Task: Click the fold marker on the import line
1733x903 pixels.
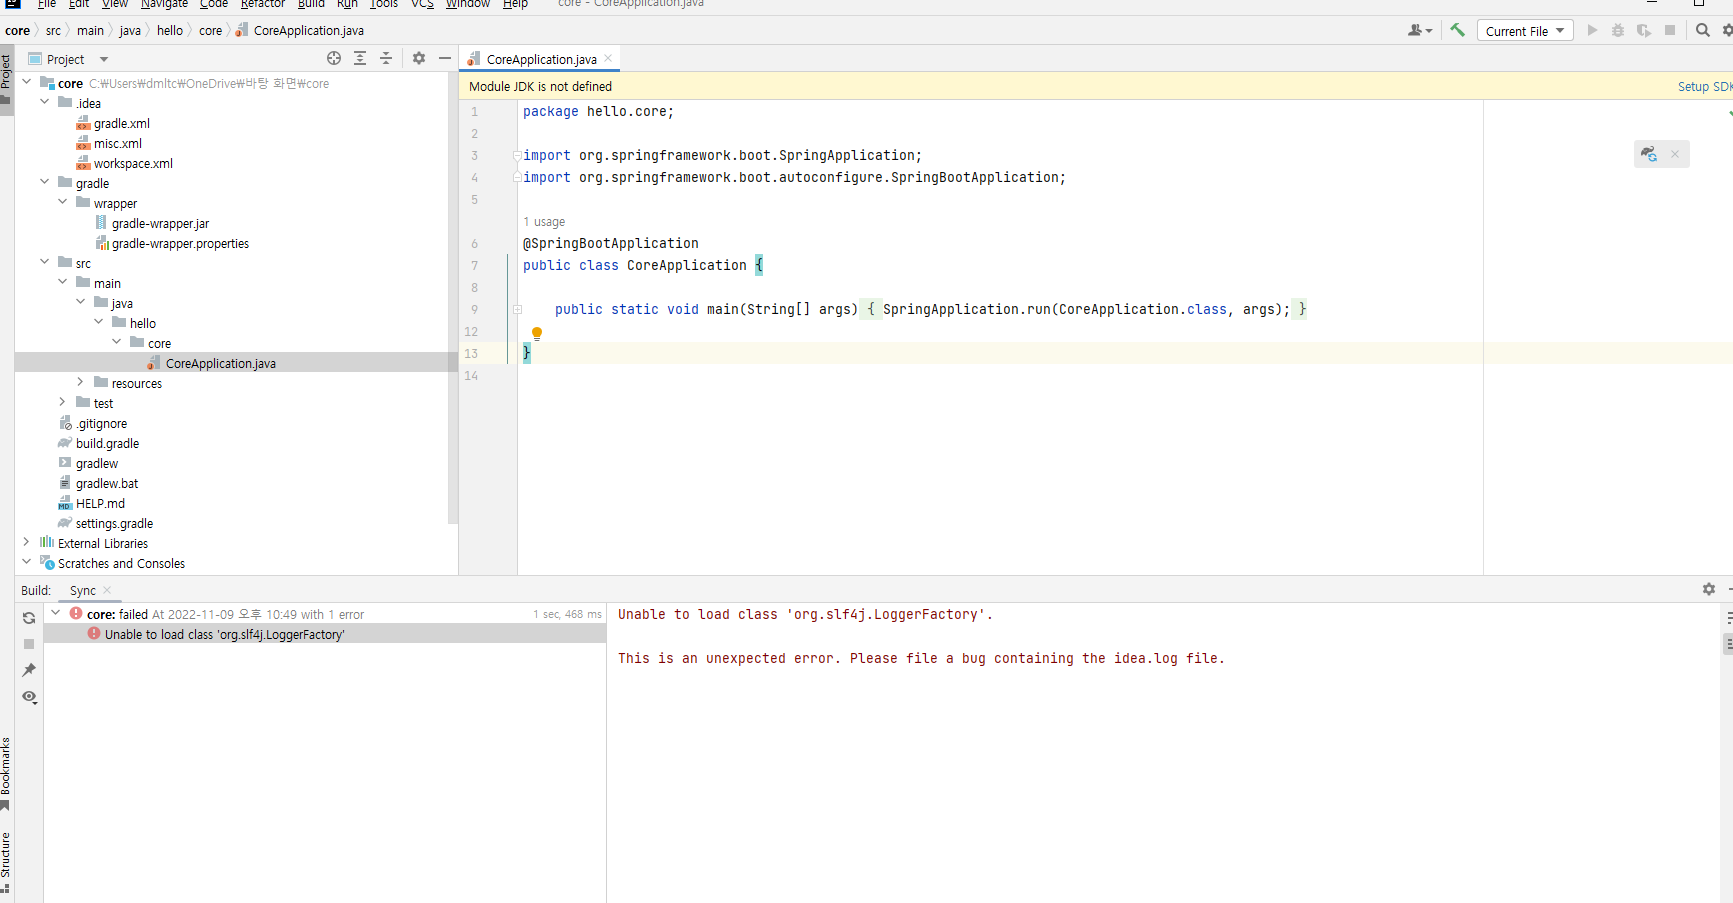Action: tap(518, 156)
